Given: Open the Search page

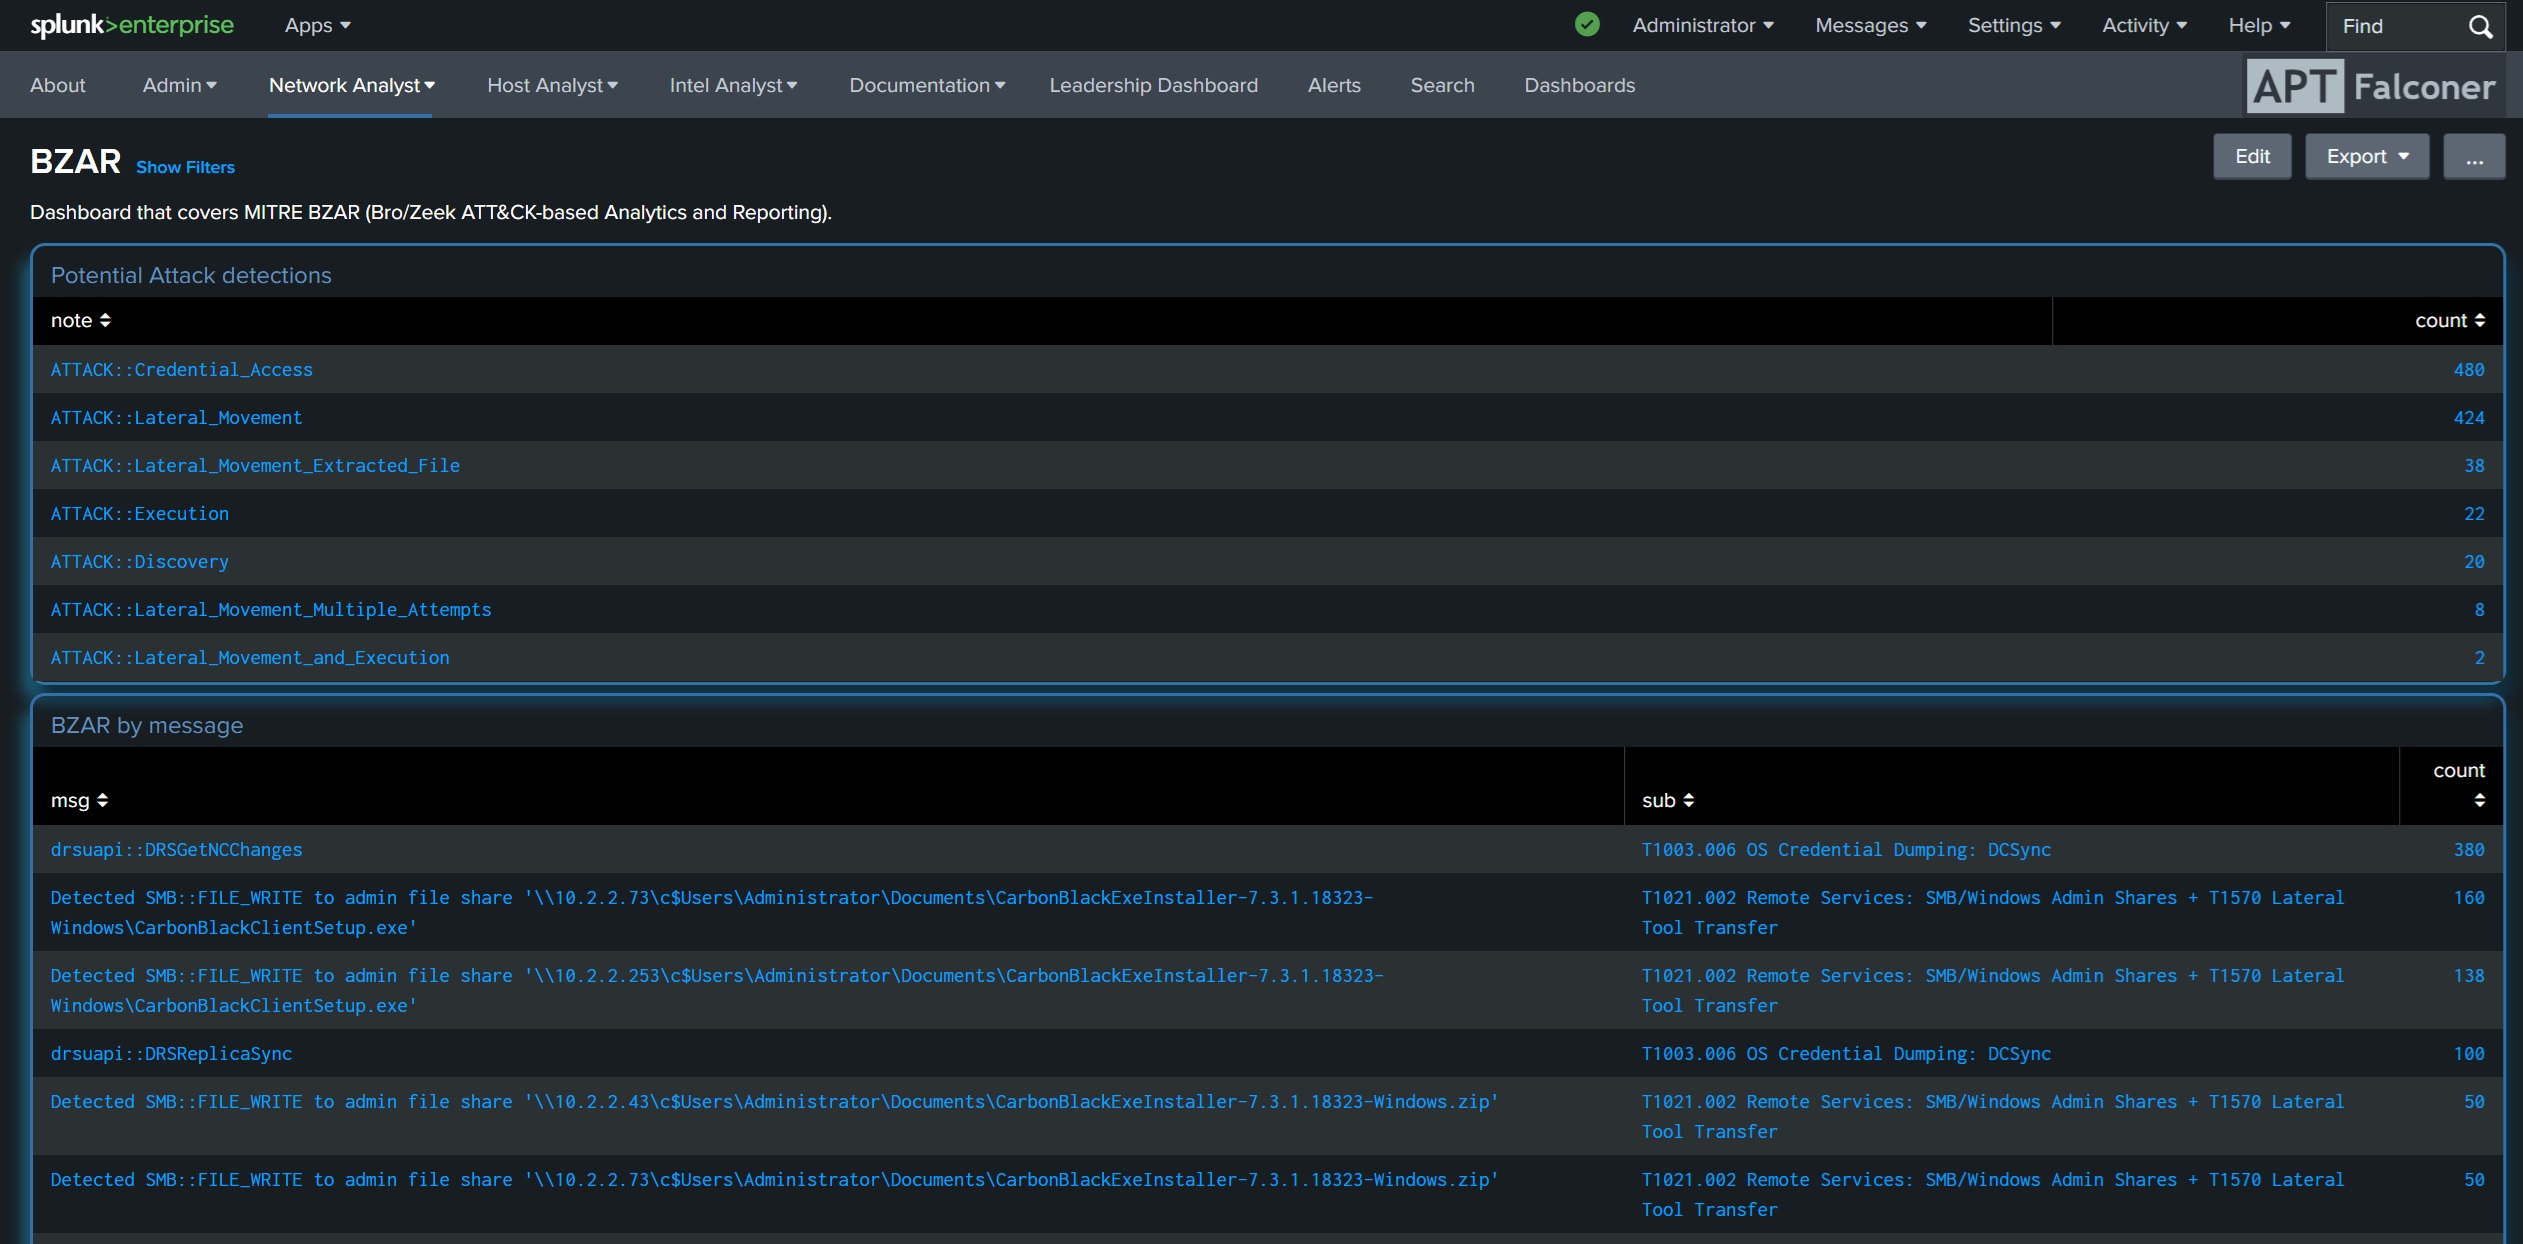Looking at the screenshot, I should pos(1442,85).
